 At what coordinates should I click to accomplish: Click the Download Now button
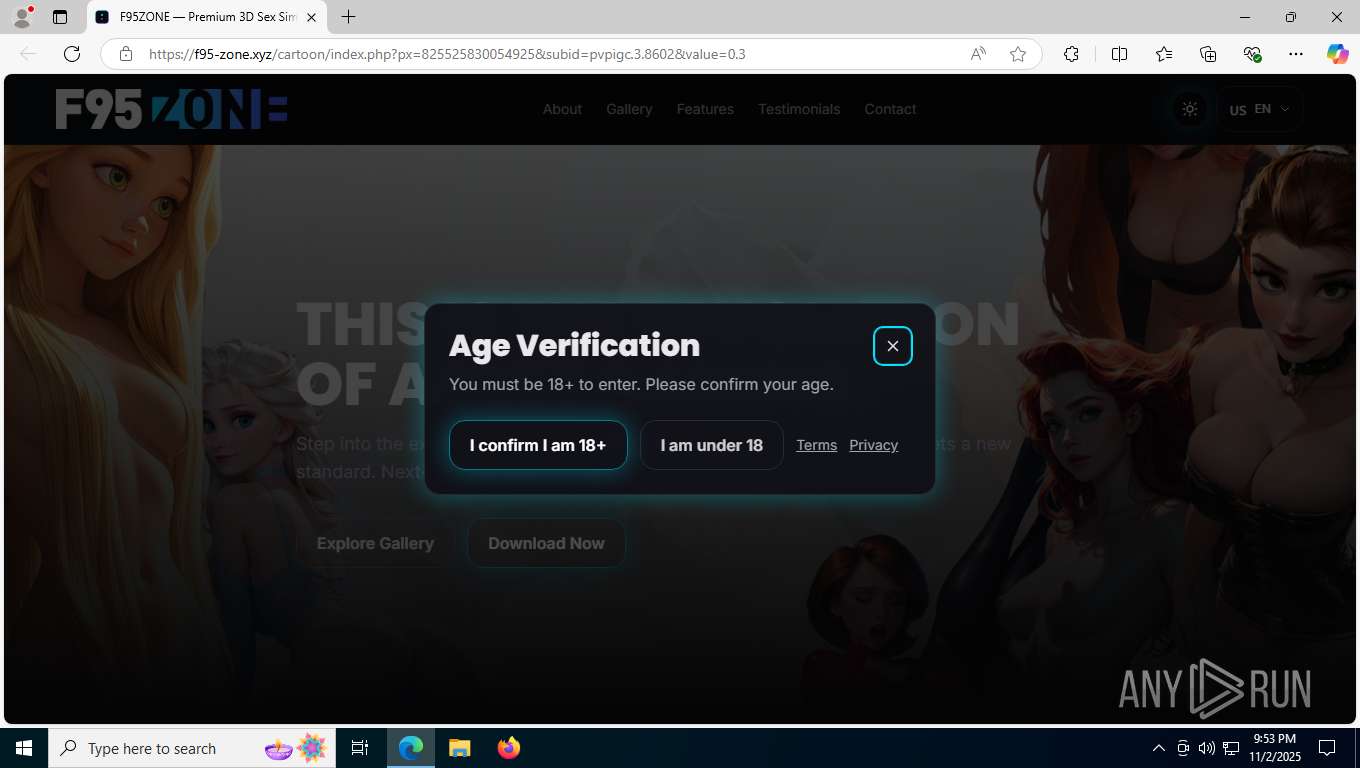point(546,543)
